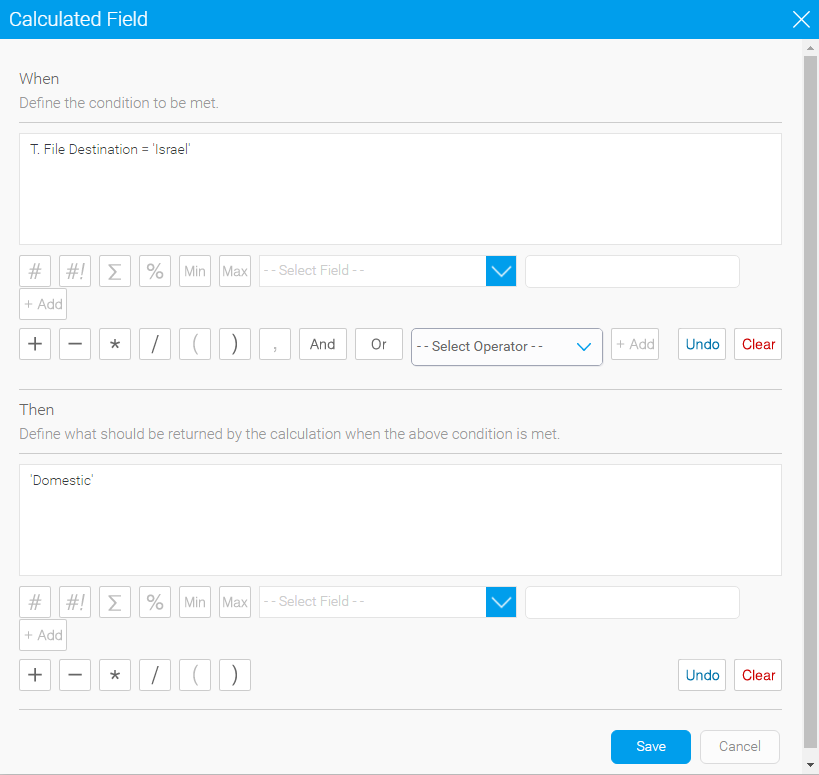The width and height of the screenshot is (819, 775).
Task: Clear the Then expression
Action: pos(758,675)
